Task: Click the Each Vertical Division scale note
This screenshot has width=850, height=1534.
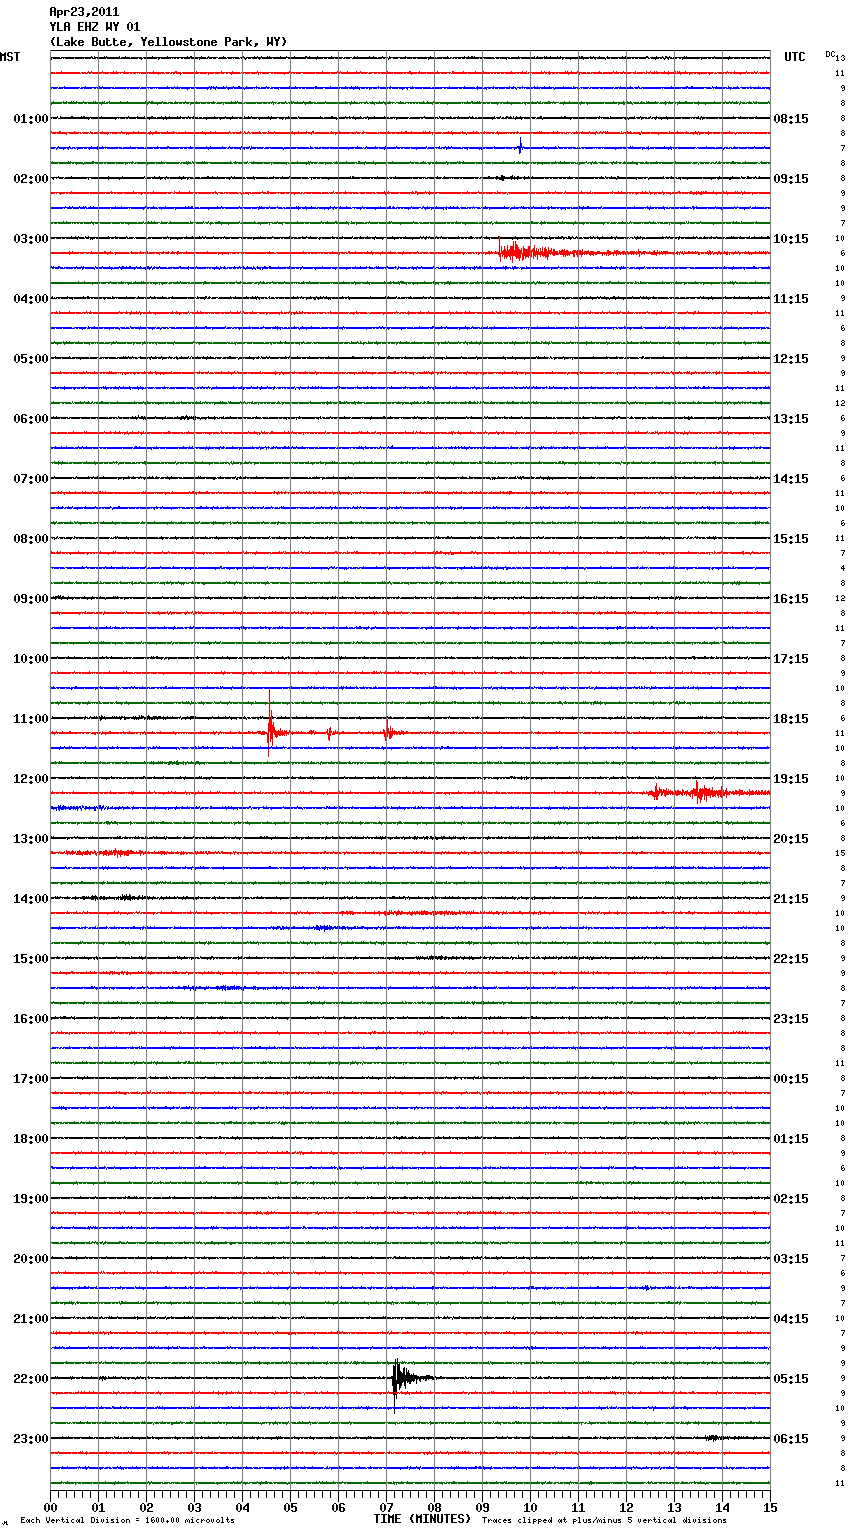Action: (127, 1521)
